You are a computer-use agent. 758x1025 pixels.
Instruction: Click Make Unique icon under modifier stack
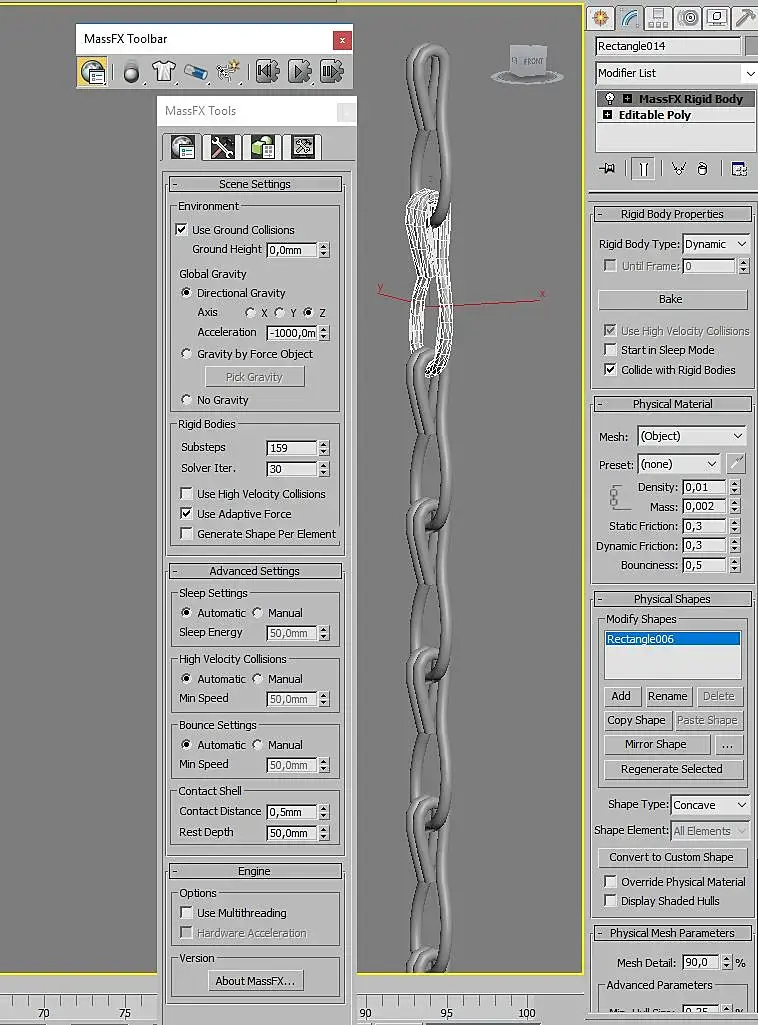[679, 169]
